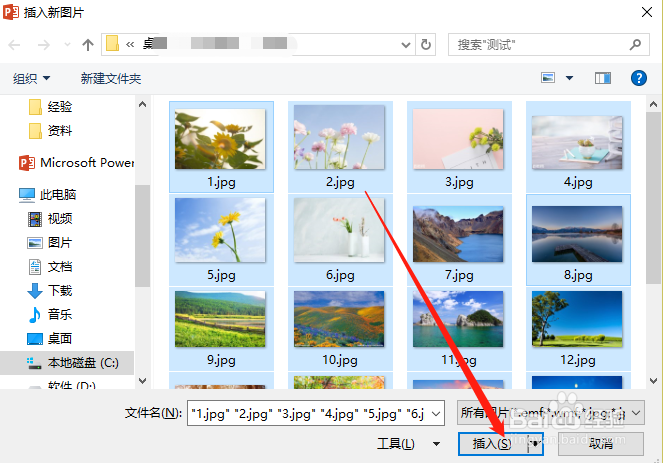Open the 所有图片 file type dropdown
The image size is (663, 463).
[x=551, y=413]
